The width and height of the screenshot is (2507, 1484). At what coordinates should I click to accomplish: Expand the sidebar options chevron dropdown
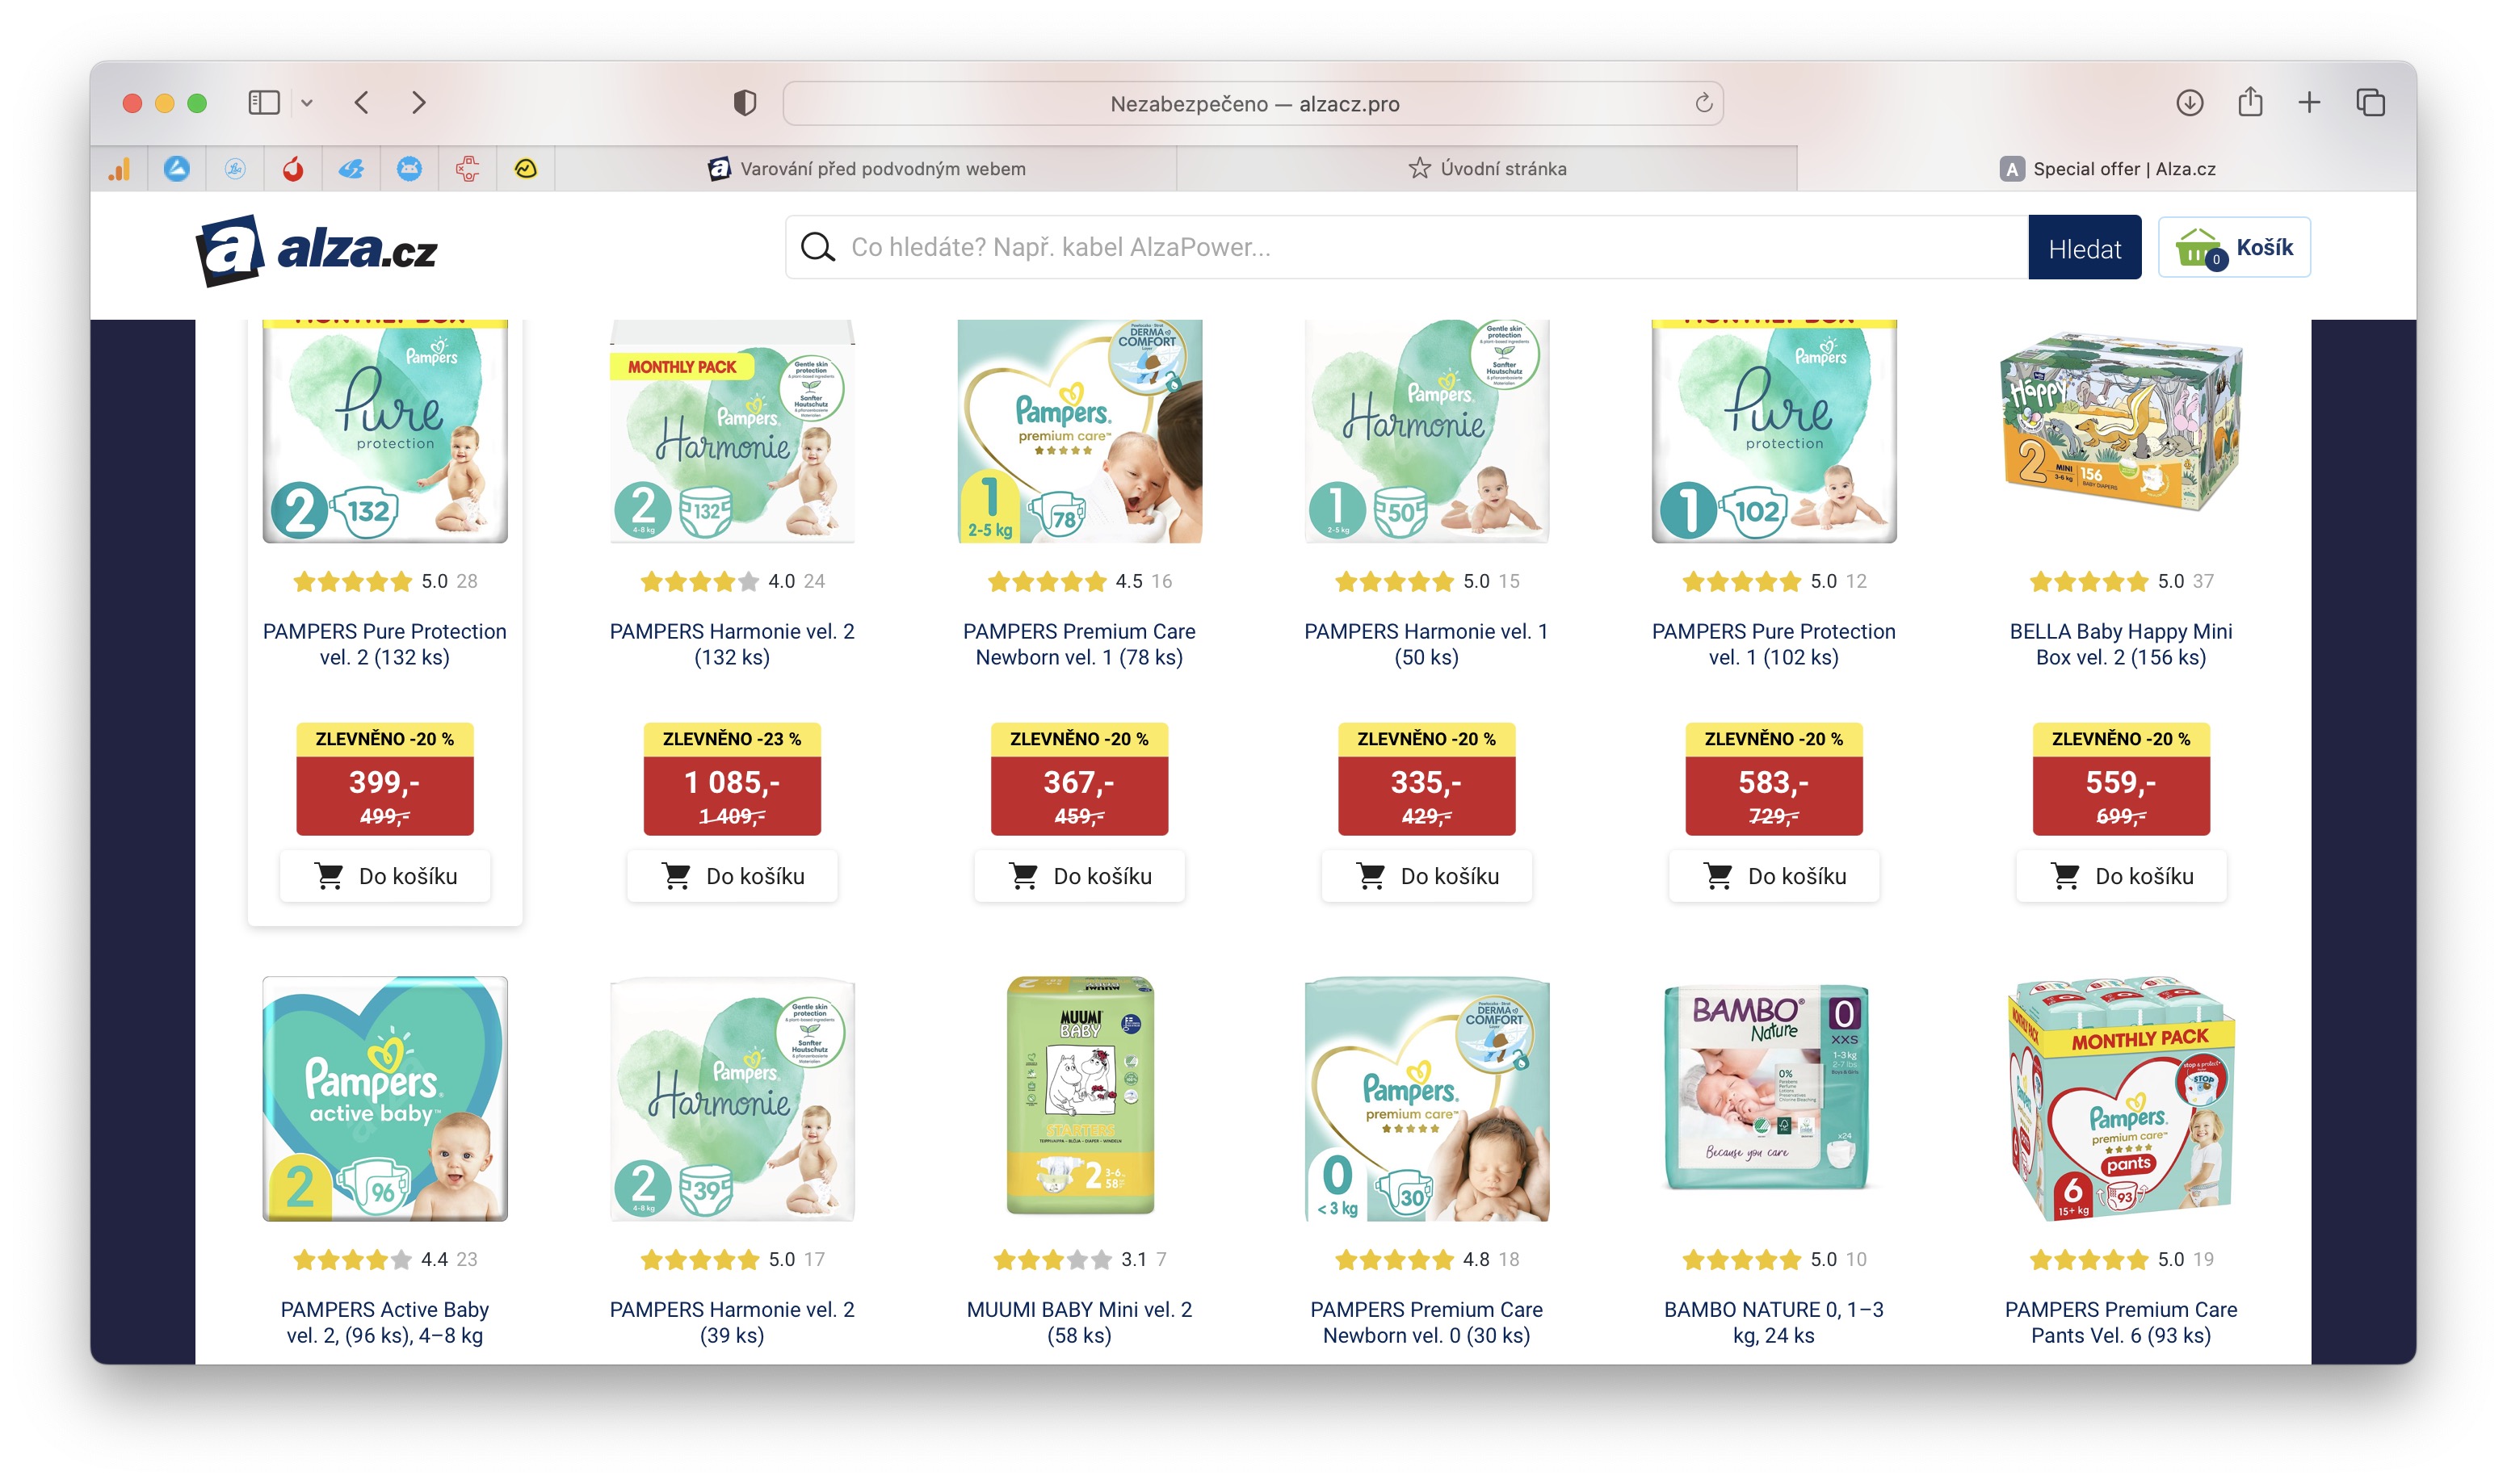coord(307,103)
